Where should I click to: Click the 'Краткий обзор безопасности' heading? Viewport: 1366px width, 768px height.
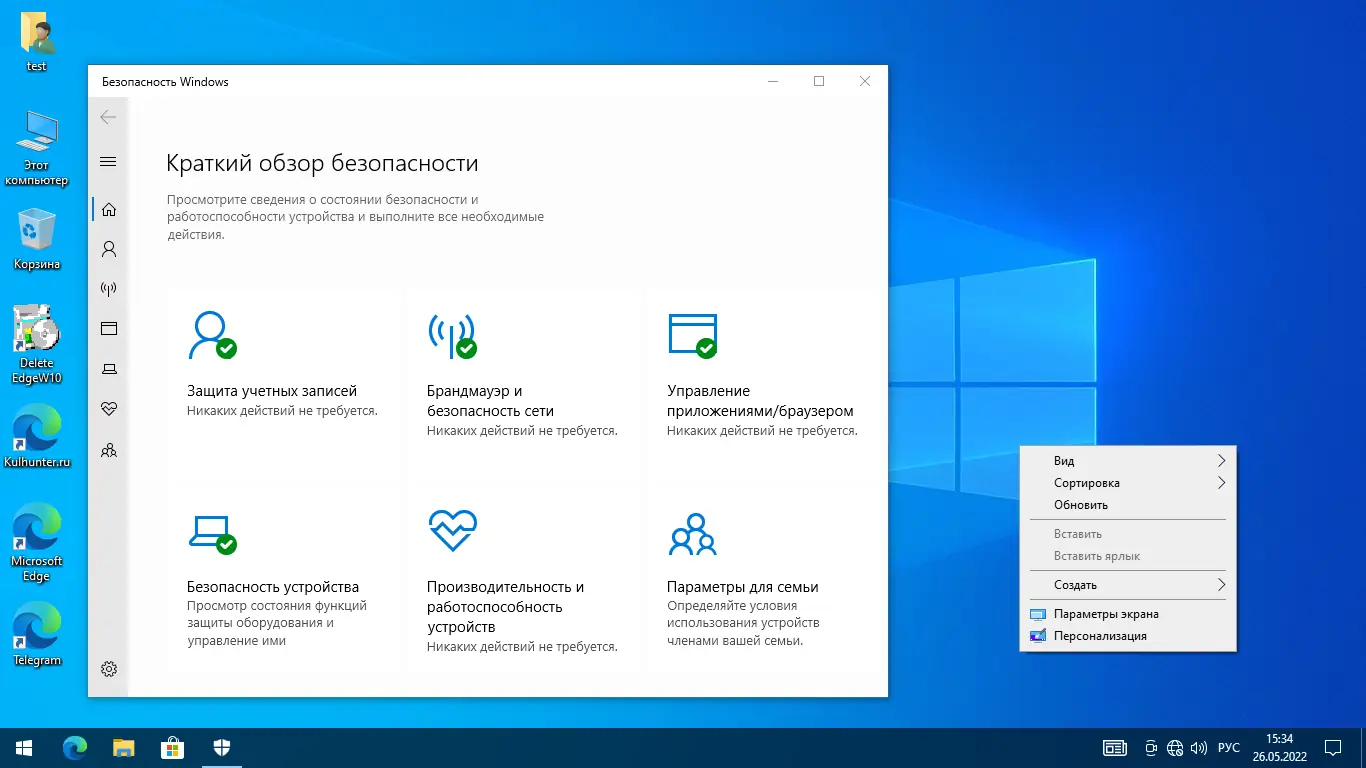click(x=322, y=163)
